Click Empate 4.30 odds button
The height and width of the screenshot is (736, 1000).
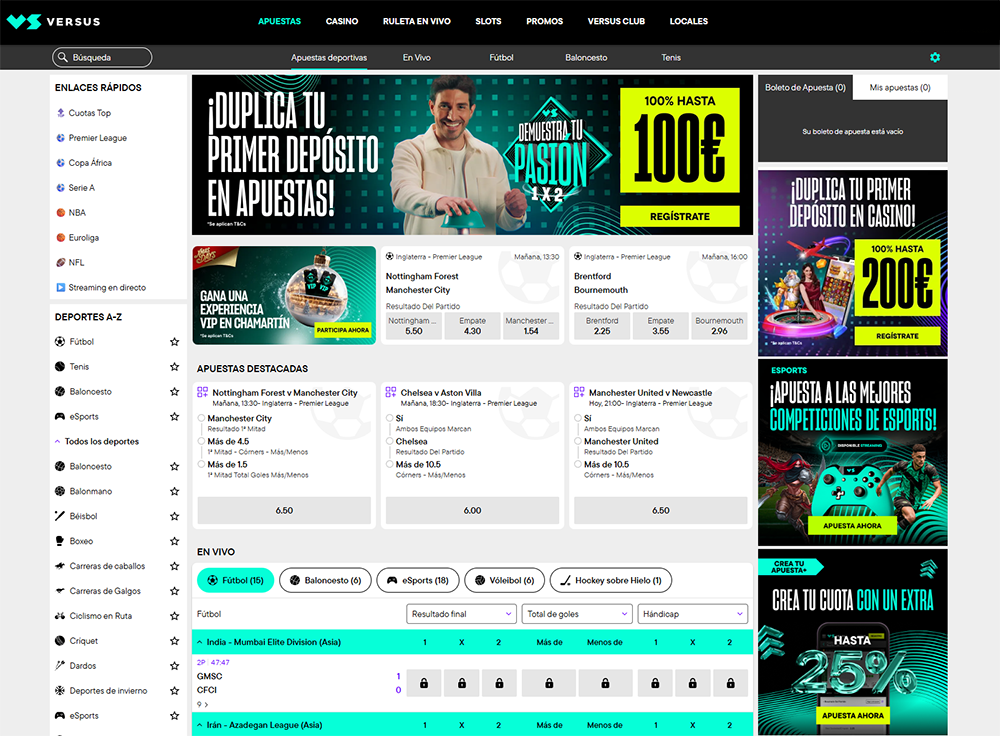pyautogui.click(x=473, y=326)
